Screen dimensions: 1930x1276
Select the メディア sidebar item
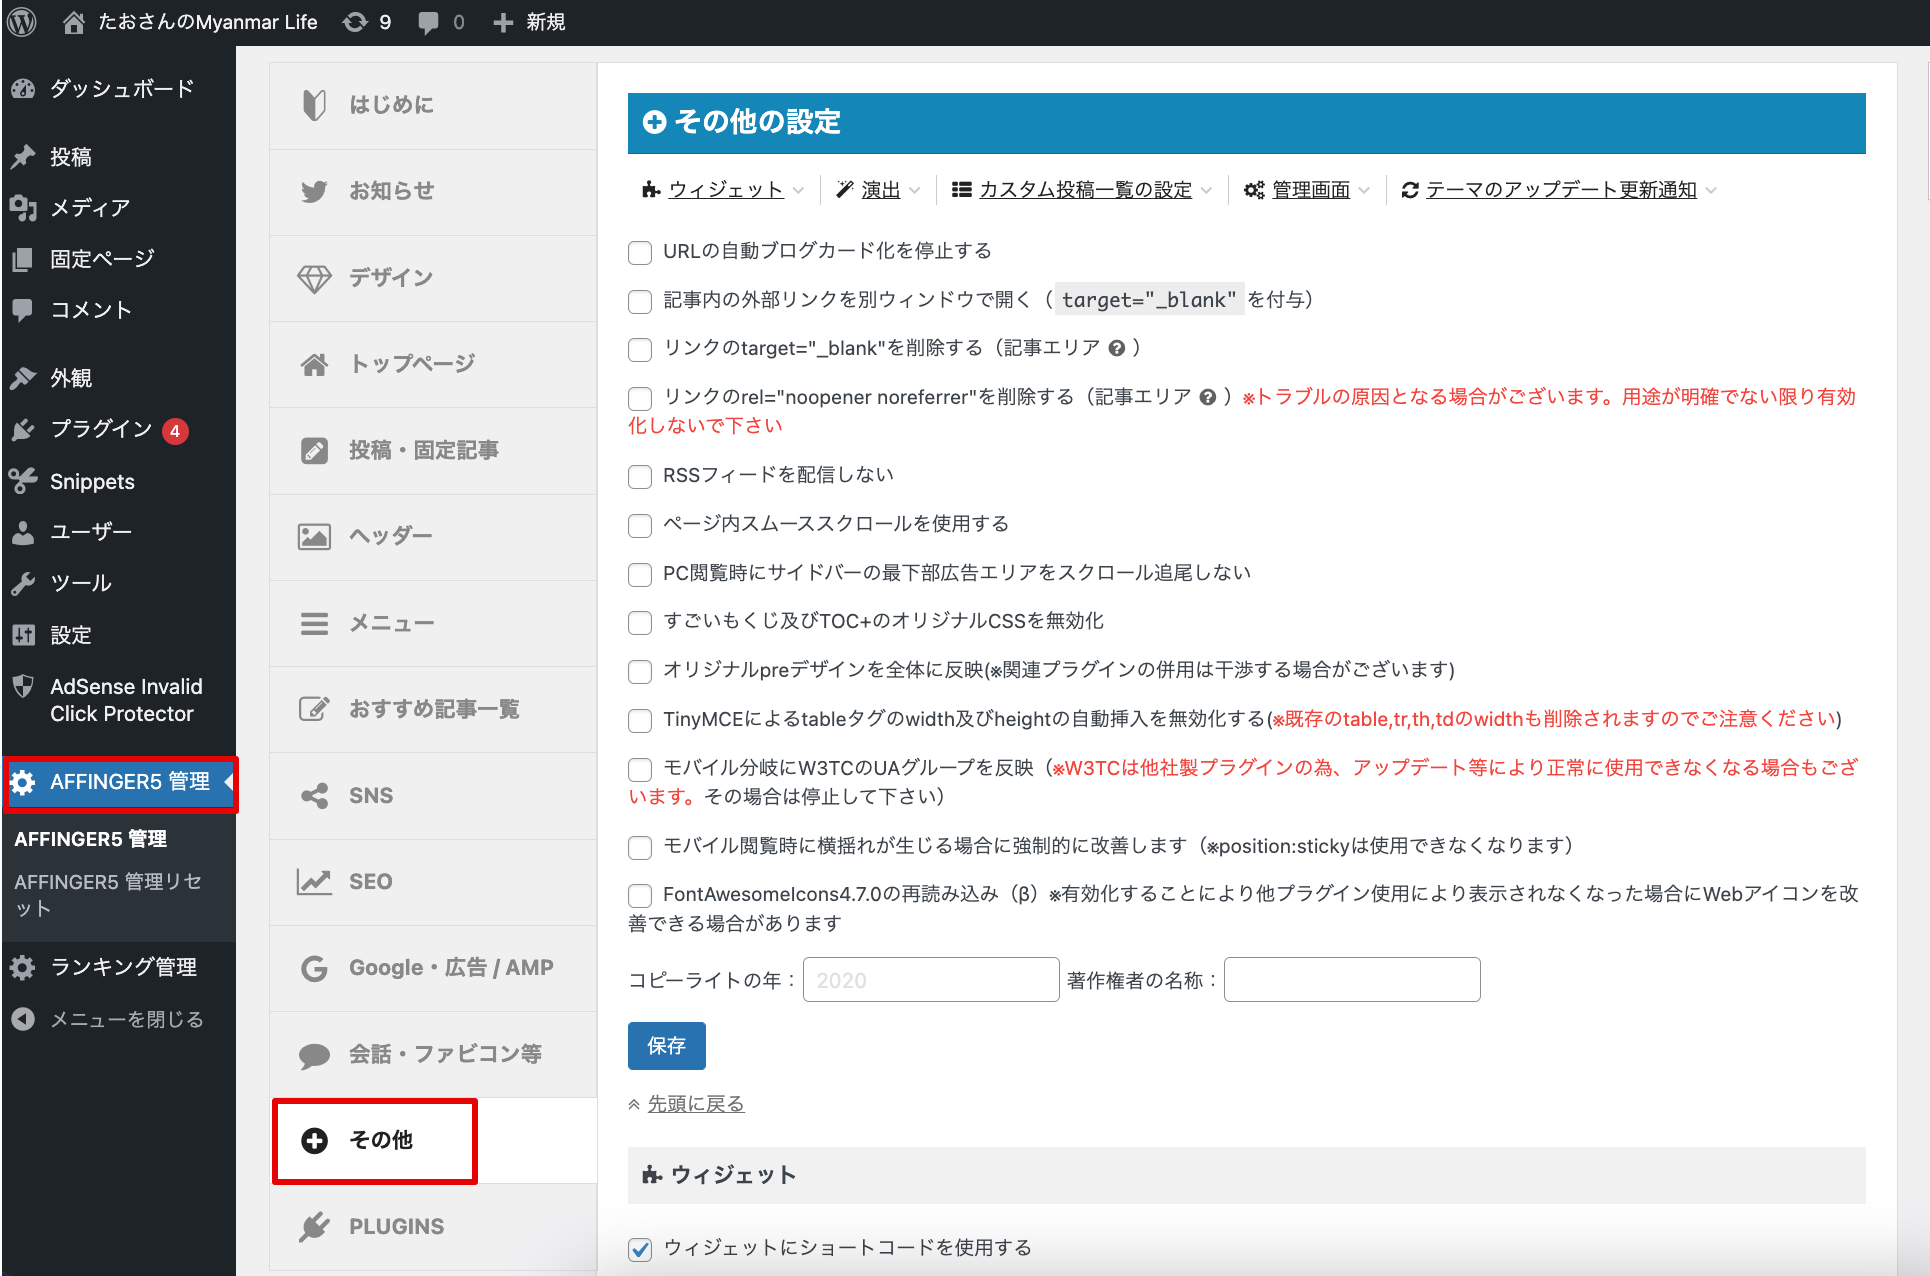tap(89, 208)
